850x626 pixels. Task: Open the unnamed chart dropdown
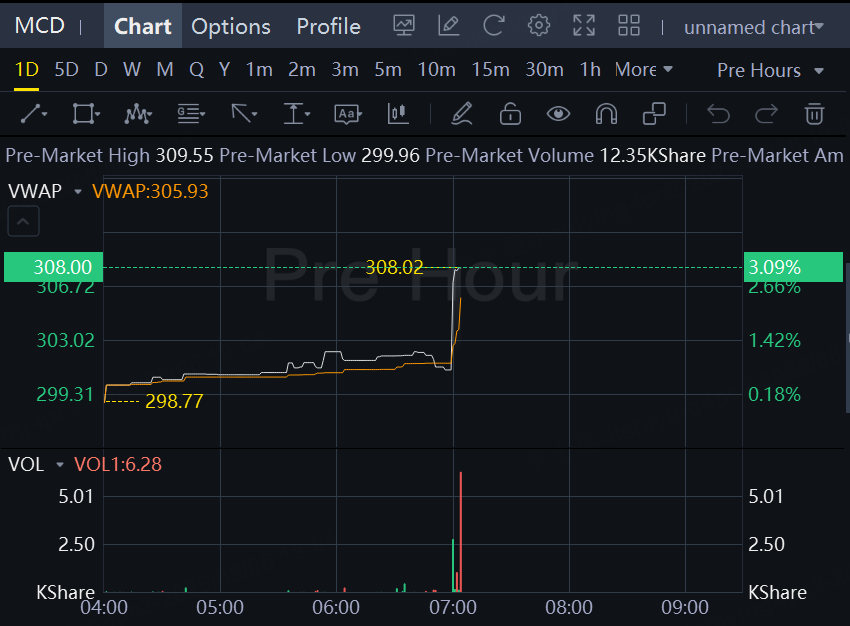point(754,27)
